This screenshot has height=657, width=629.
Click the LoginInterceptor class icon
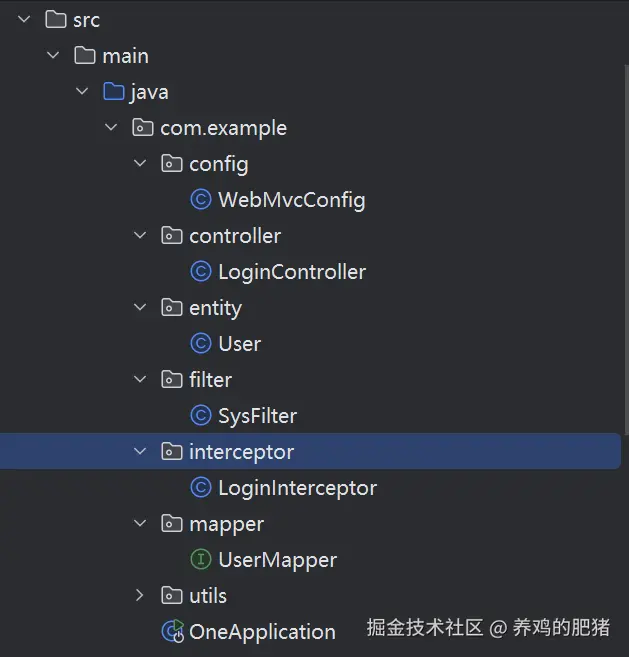coord(200,488)
